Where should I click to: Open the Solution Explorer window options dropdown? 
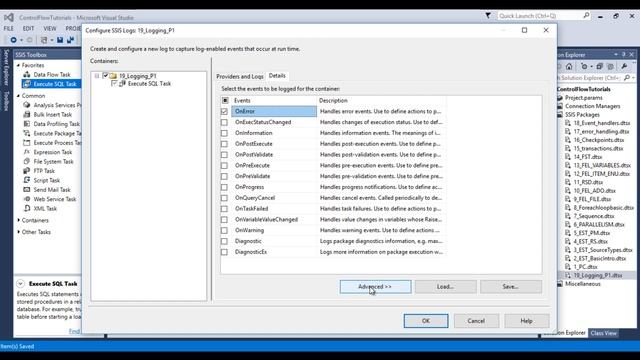[x=616, y=54]
